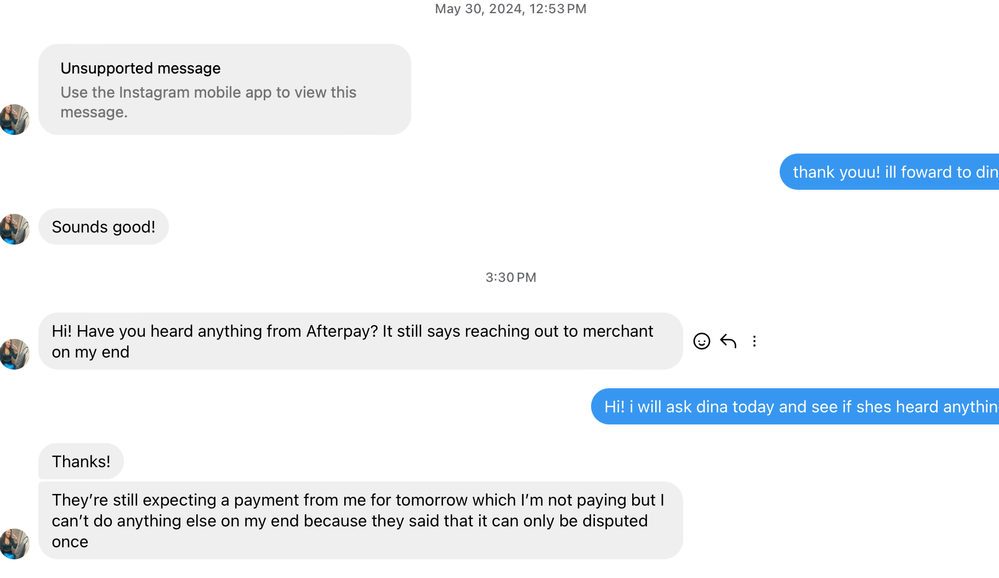
Task: Select the "i will ask dina today" bubble
Action: [796, 407]
